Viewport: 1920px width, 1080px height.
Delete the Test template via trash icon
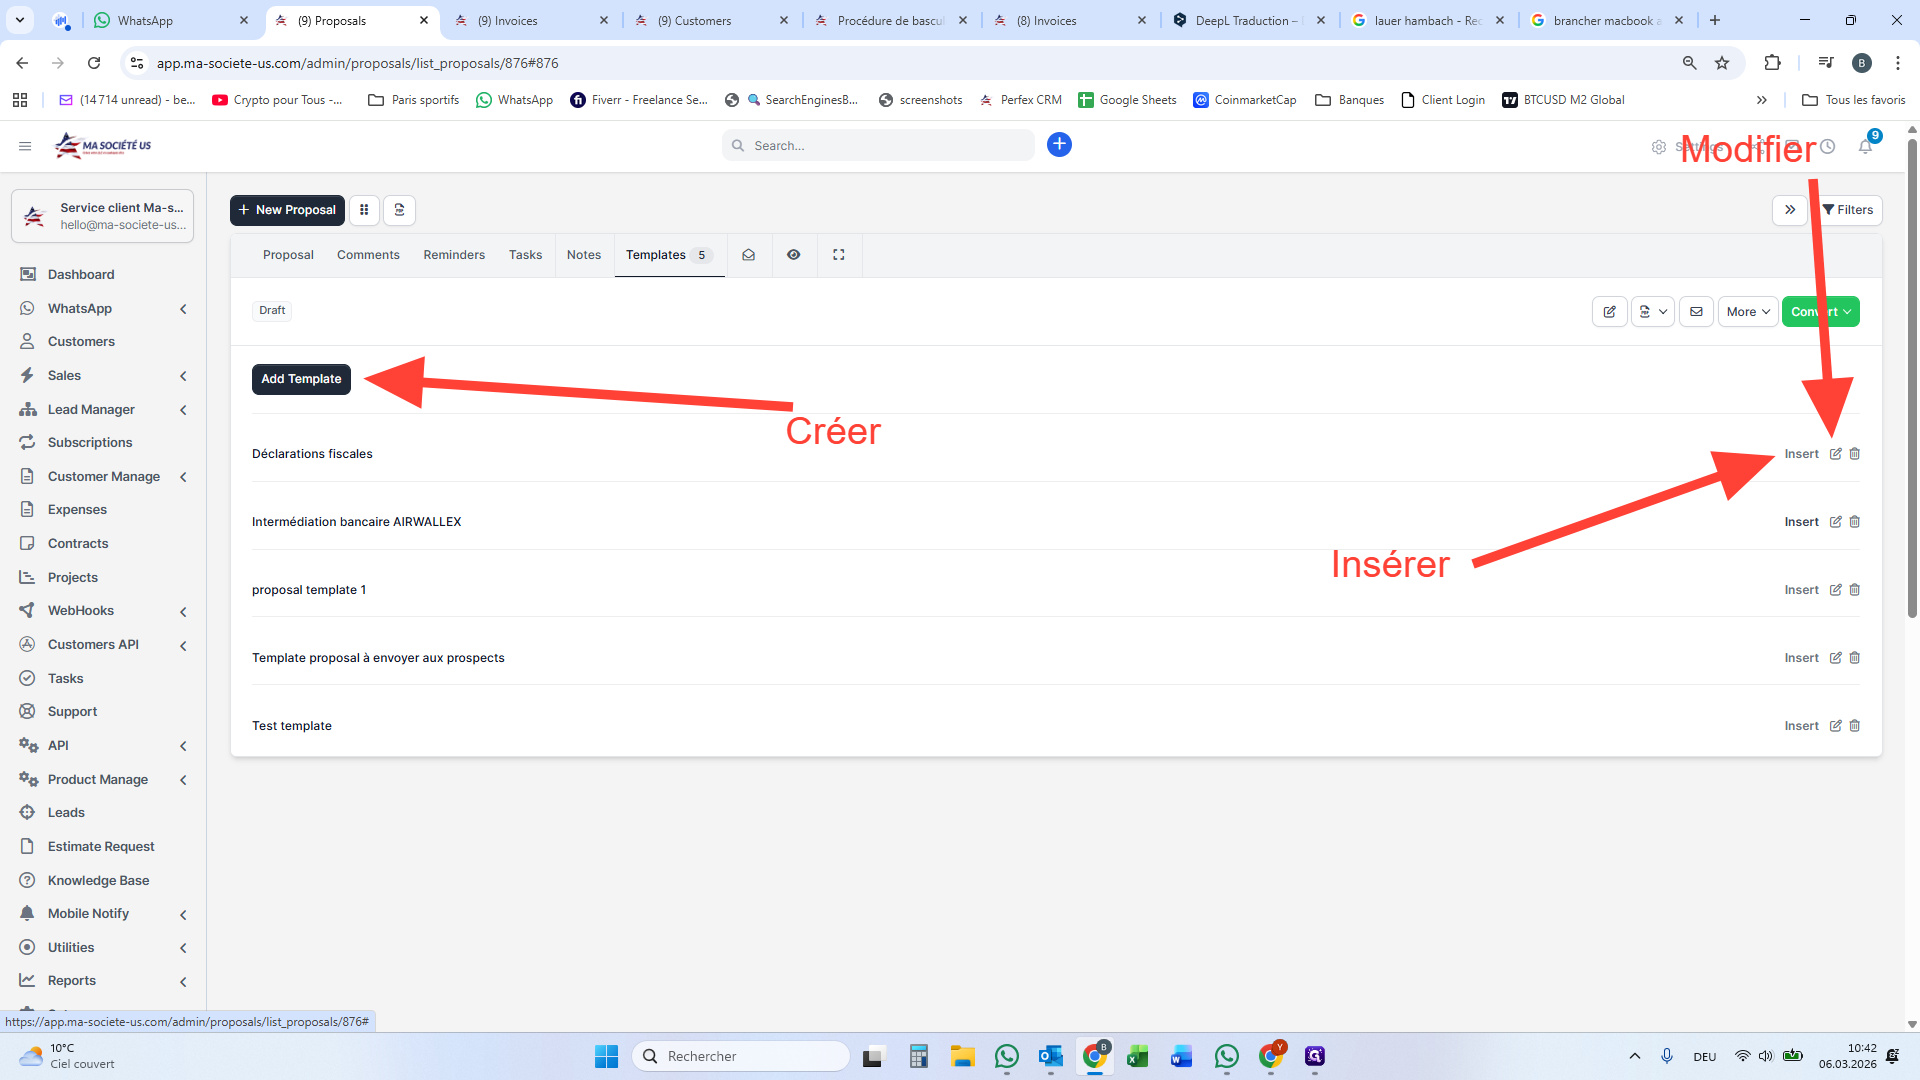[x=1854, y=726]
